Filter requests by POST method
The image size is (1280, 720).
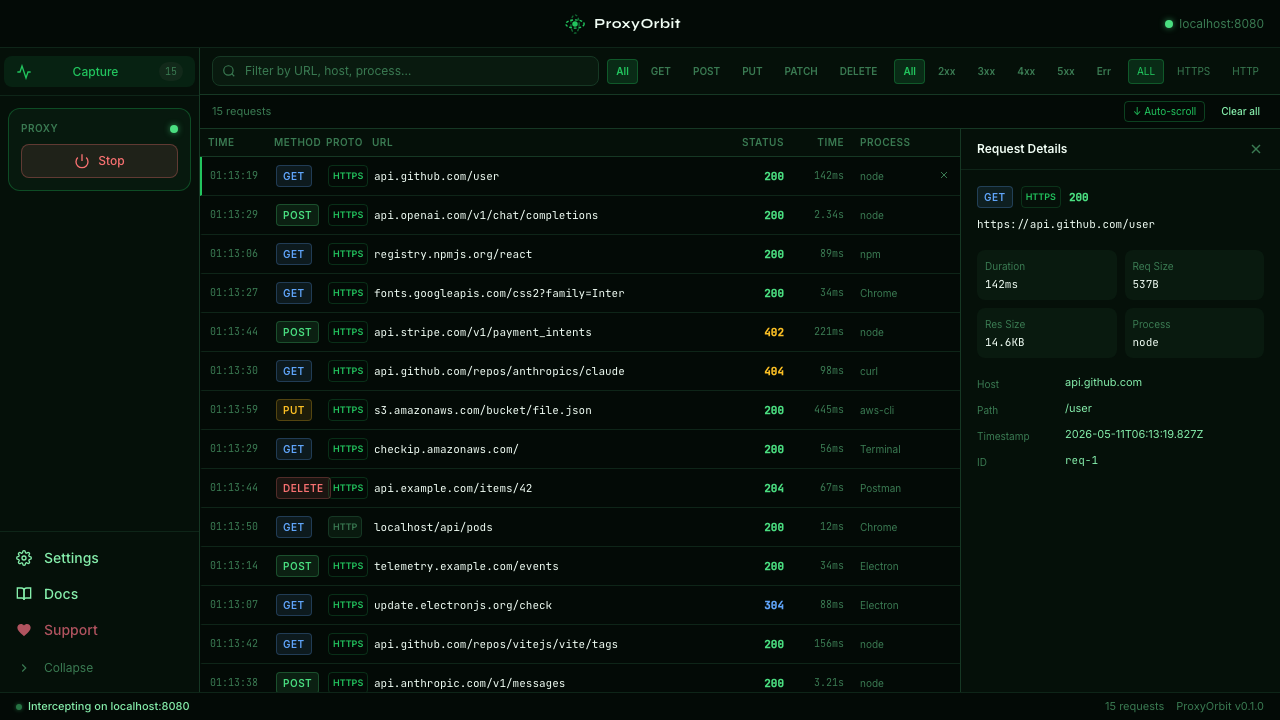pos(706,71)
